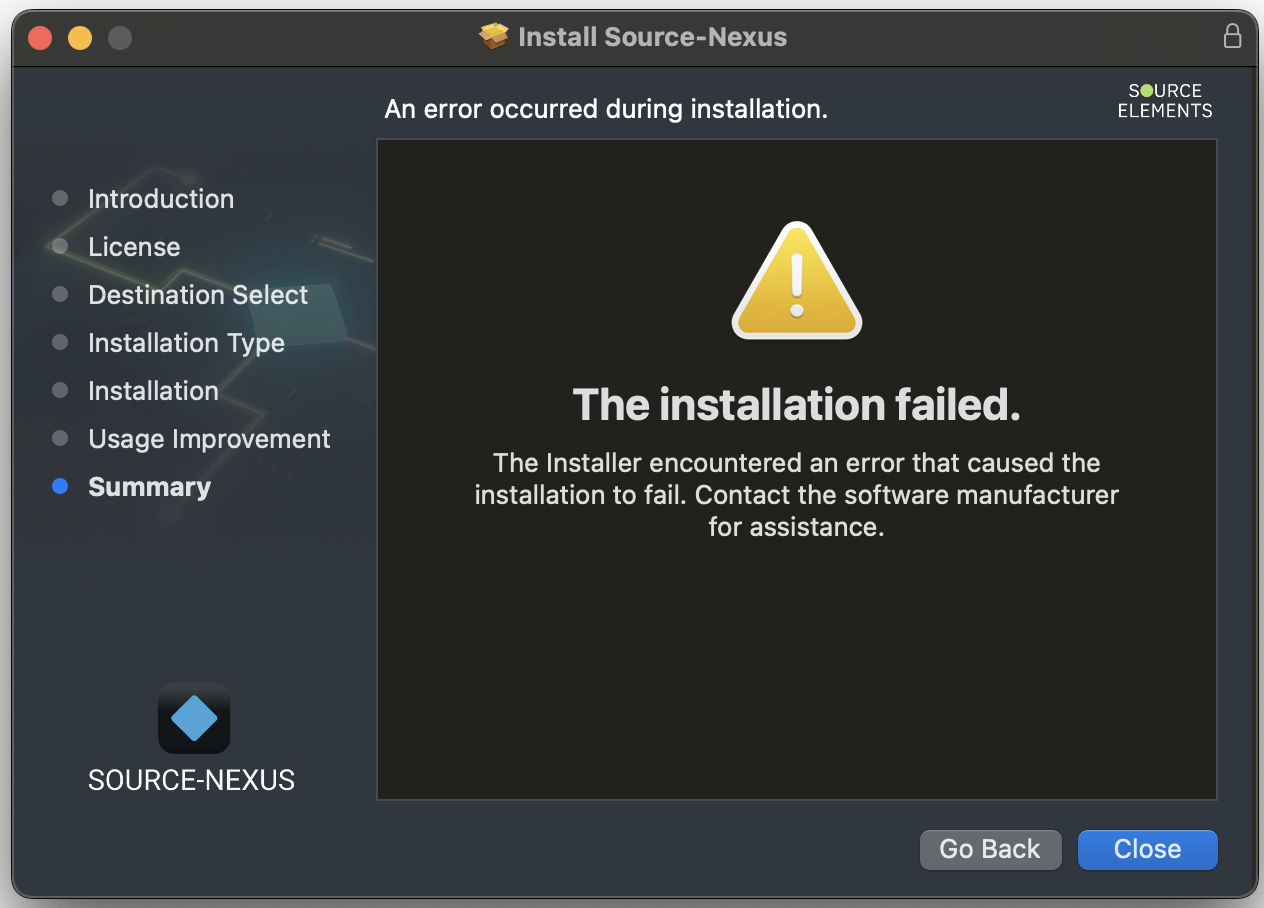This screenshot has width=1264, height=908.
Task: Go to the Installation Type step
Action: coord(186,343)
